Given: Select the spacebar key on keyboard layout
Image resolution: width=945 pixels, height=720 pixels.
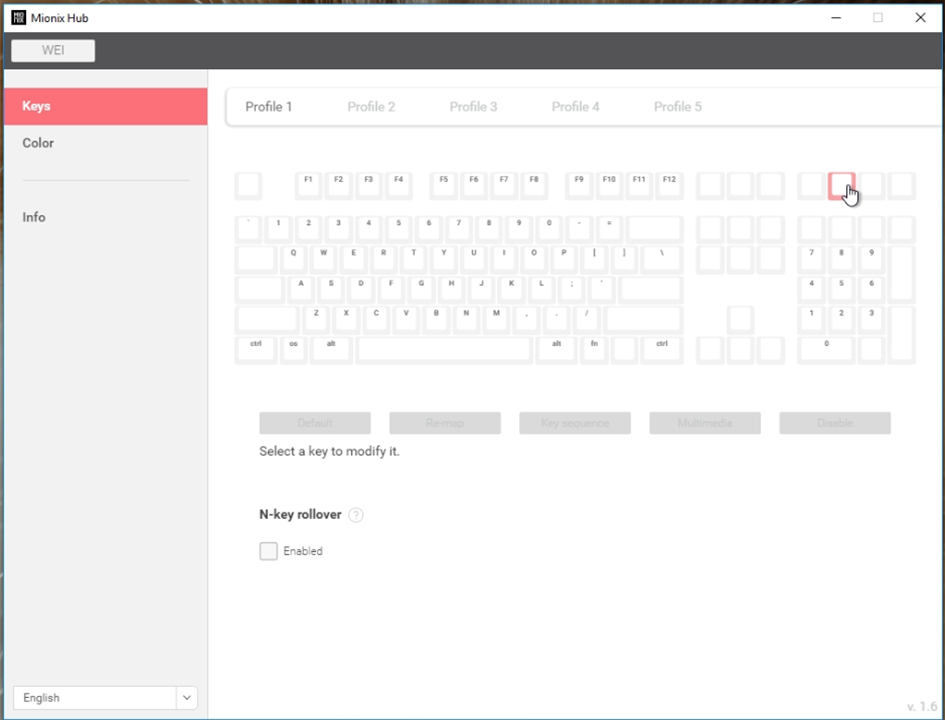Looking at the screenshot, I should pos(444,350).
